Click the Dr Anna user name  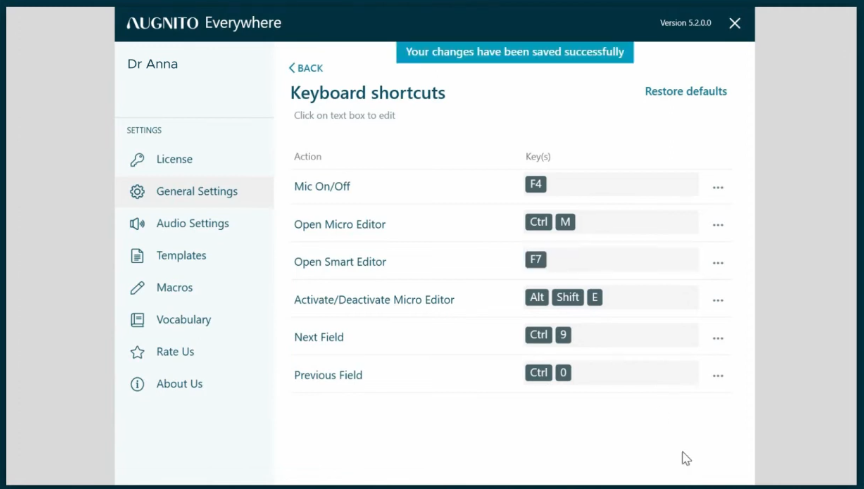coord(153,64)
